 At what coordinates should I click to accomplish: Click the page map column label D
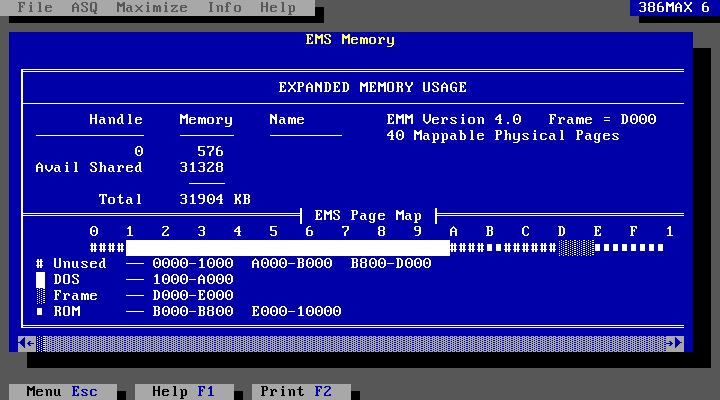point(562,231)
